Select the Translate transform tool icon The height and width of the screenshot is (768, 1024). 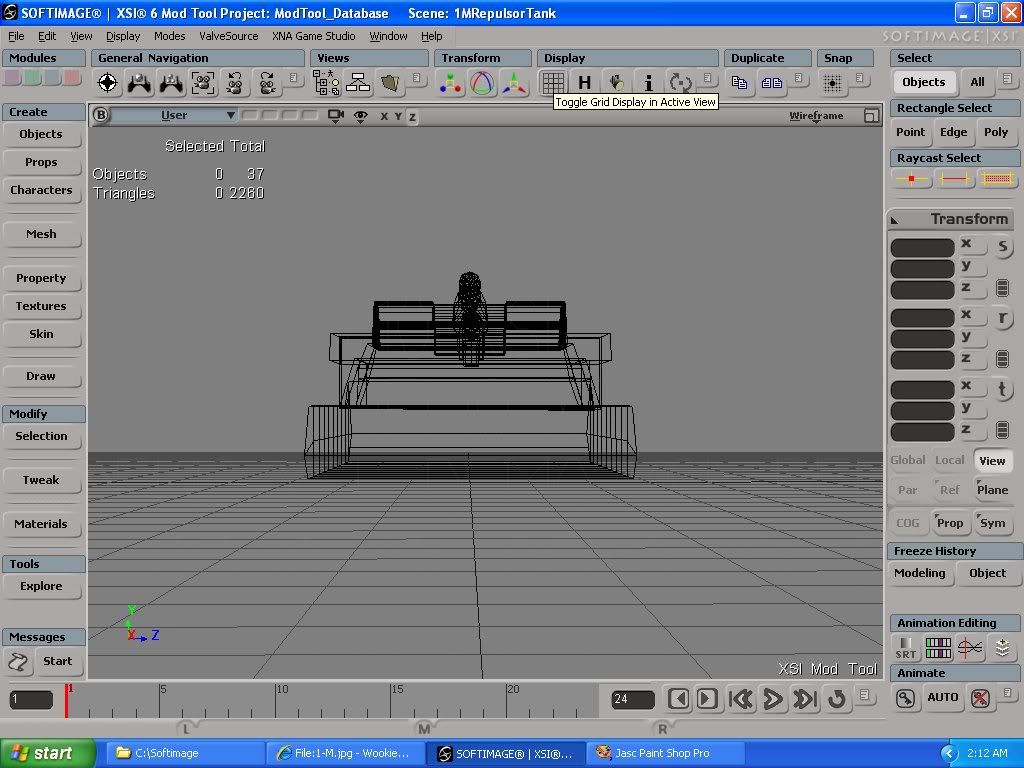(x=515, y=83)
